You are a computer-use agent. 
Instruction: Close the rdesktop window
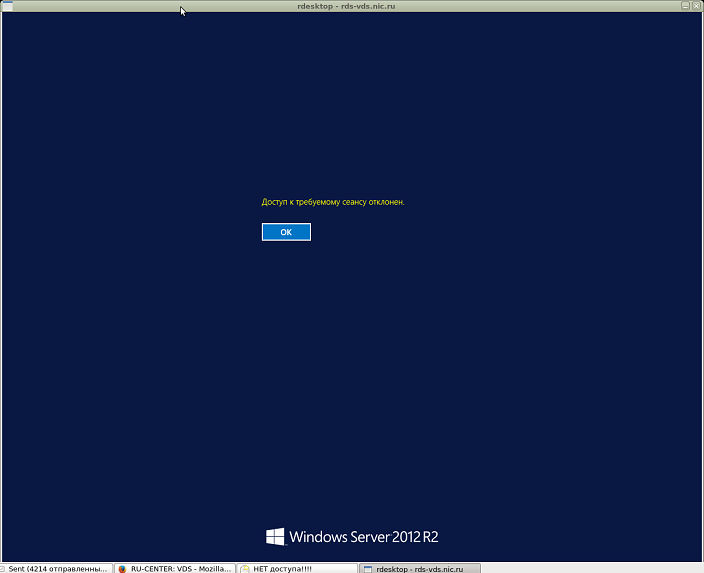pyautogui.click(x=697, y=6)
